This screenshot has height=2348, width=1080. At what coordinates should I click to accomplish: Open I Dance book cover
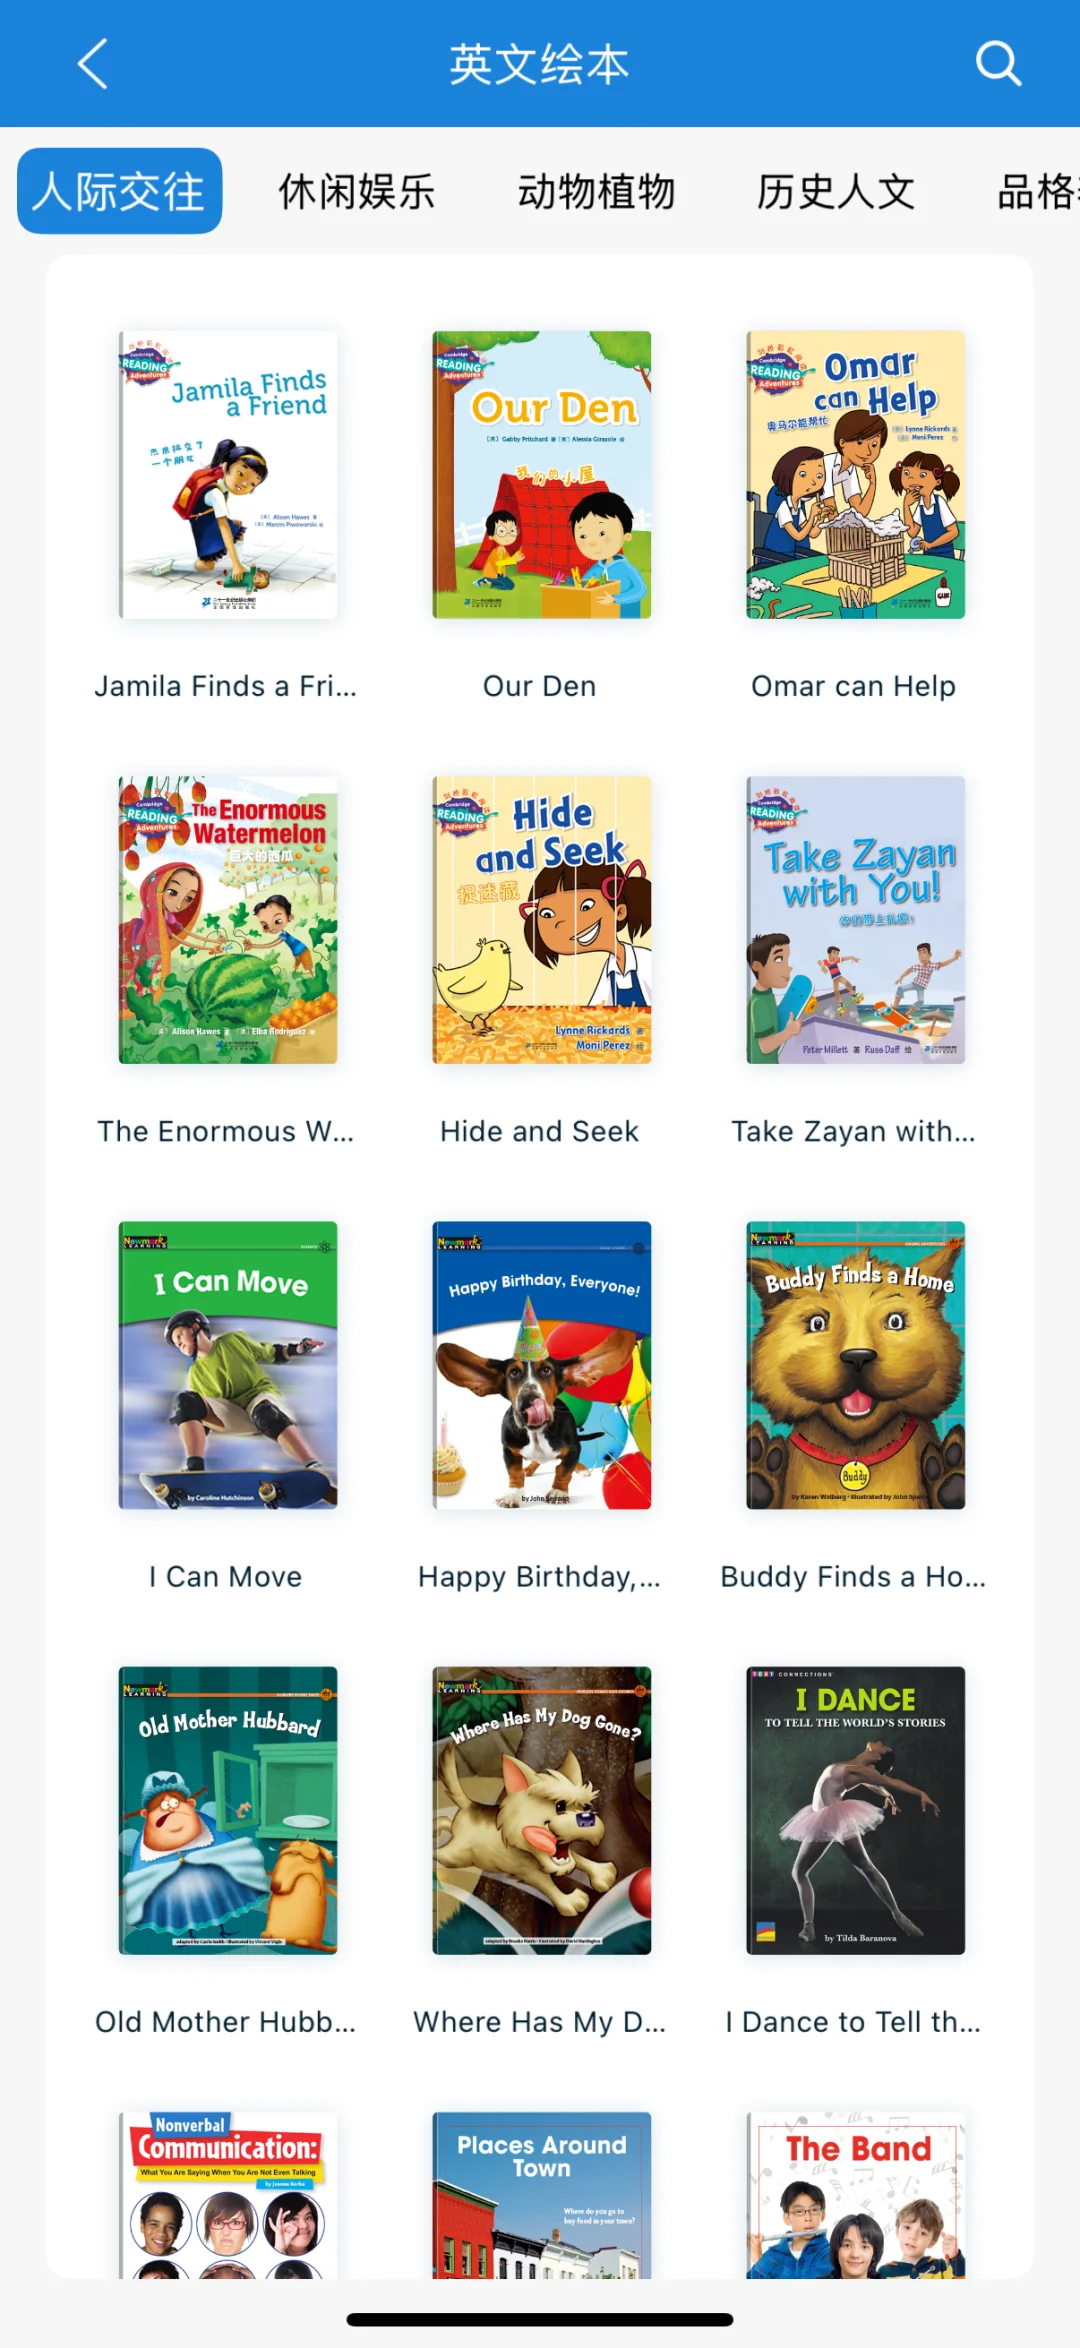(x=855, y=1810)
